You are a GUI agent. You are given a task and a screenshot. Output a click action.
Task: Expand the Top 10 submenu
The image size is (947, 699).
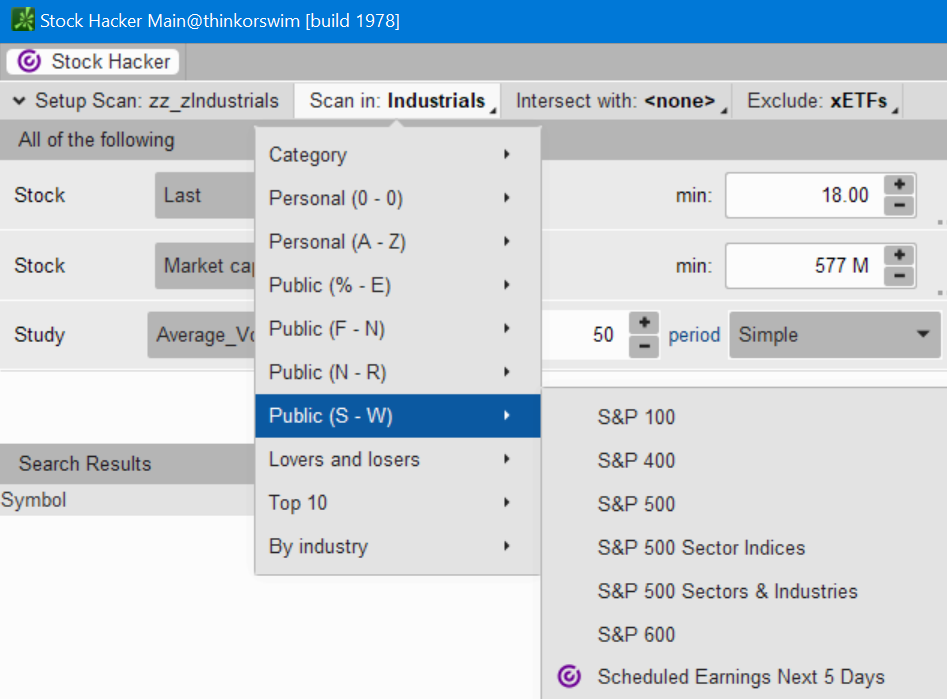coord(397,503)
